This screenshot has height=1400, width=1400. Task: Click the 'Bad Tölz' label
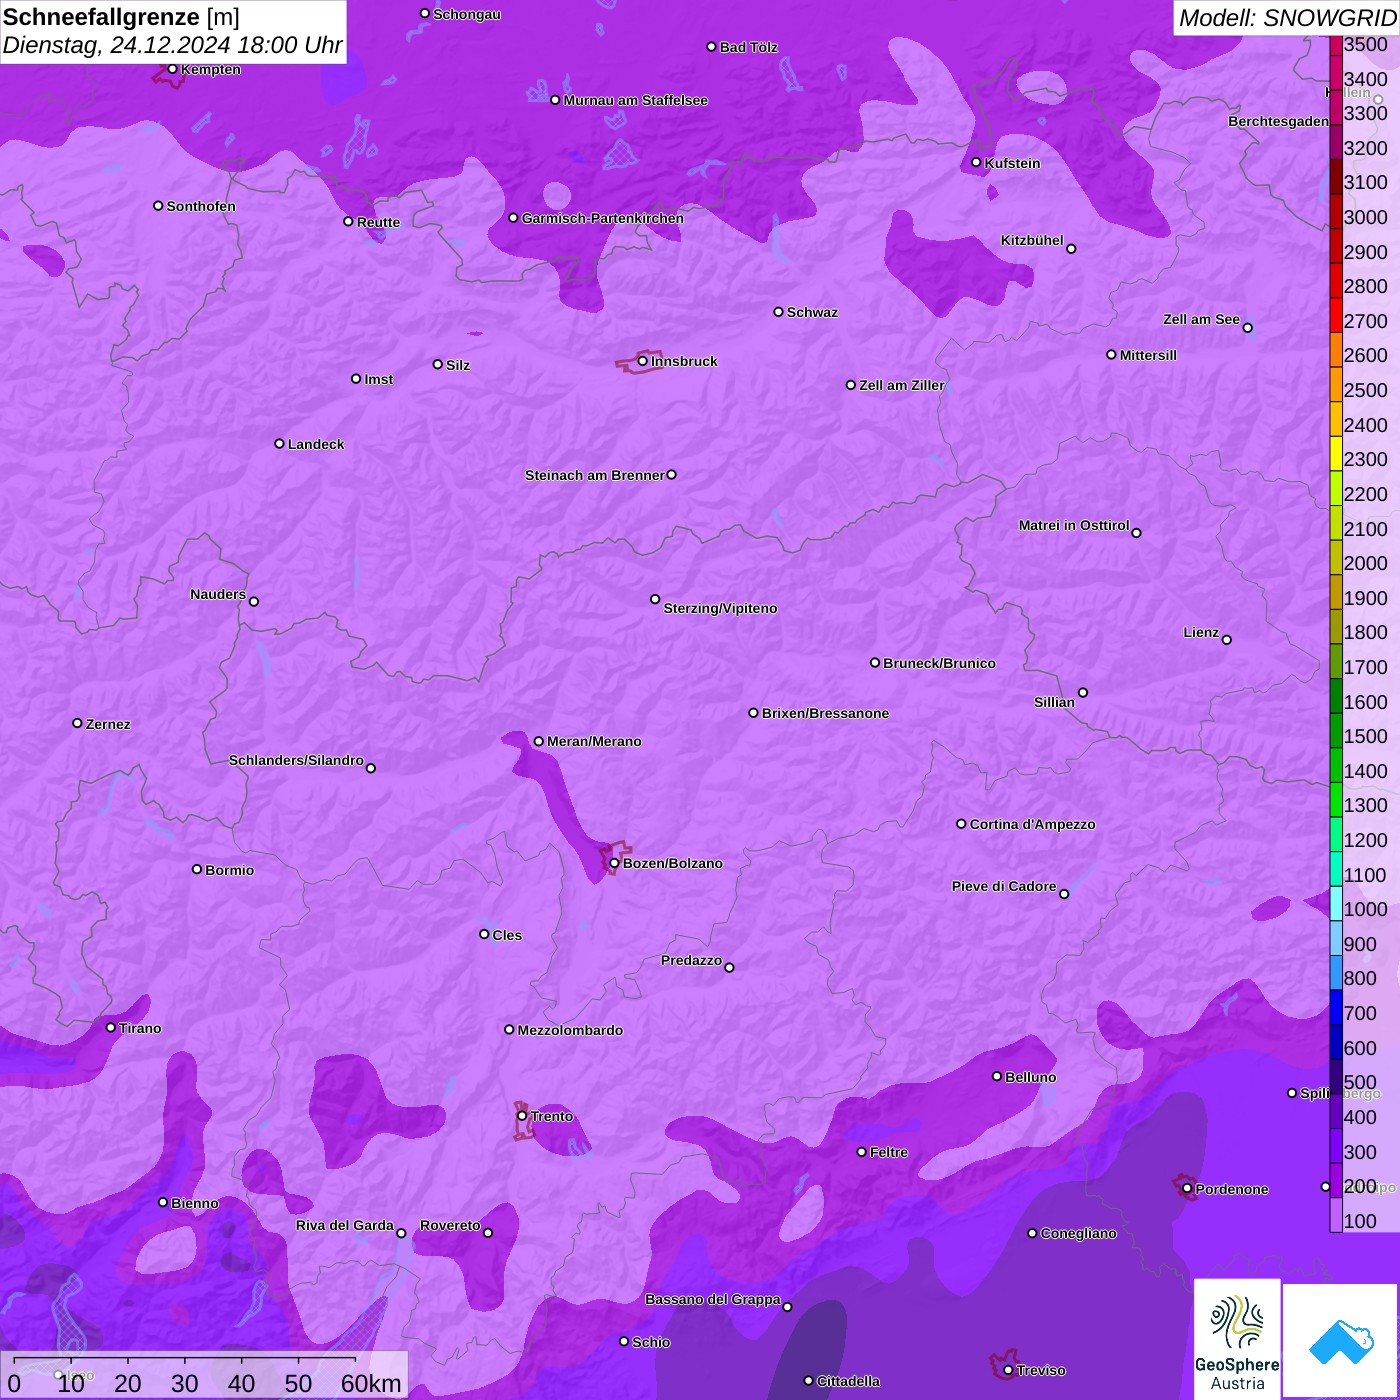(x=748, y=47)
